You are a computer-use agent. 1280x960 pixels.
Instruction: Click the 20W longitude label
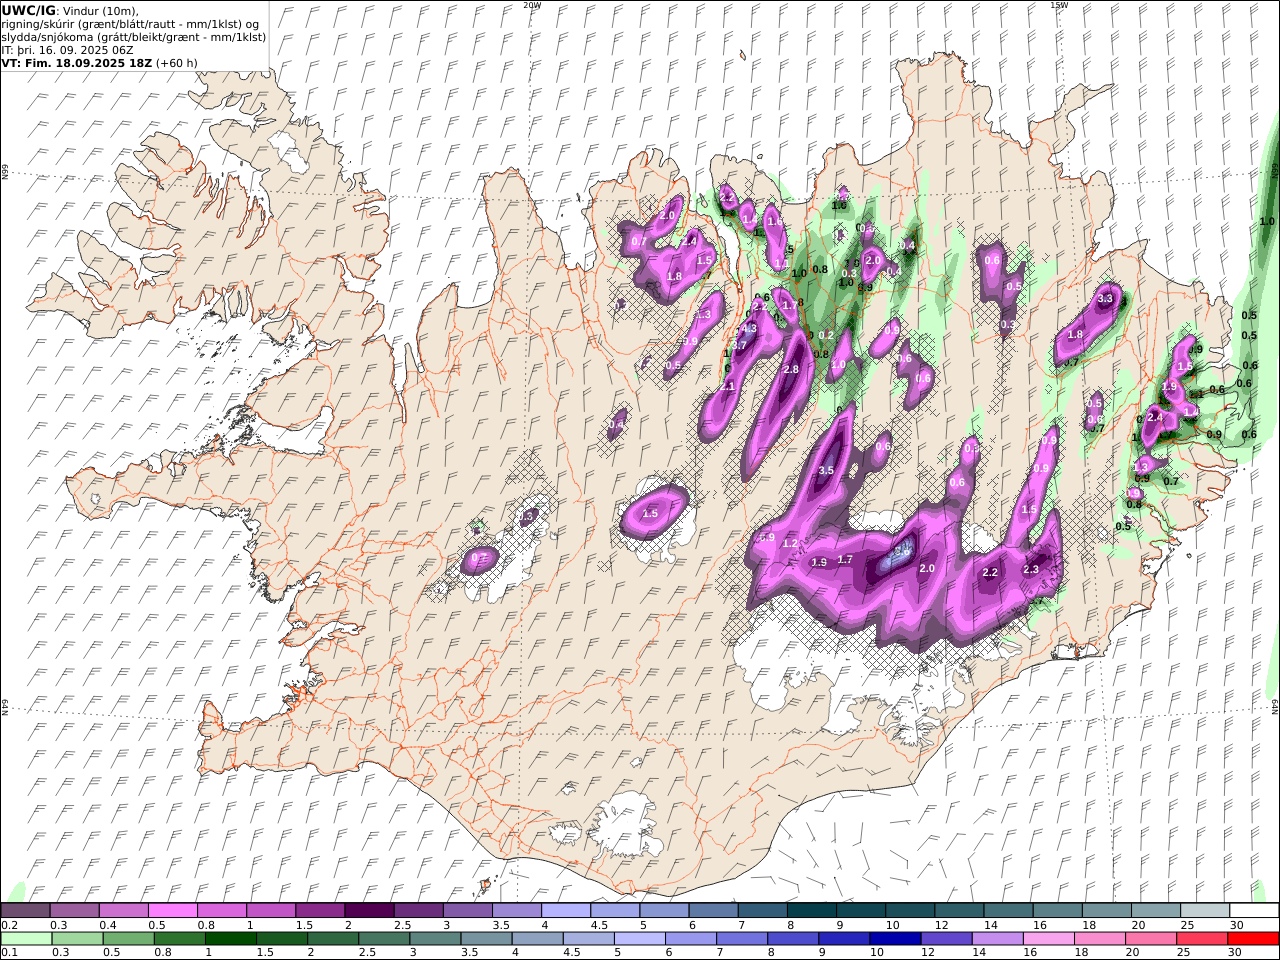[532, 5]
